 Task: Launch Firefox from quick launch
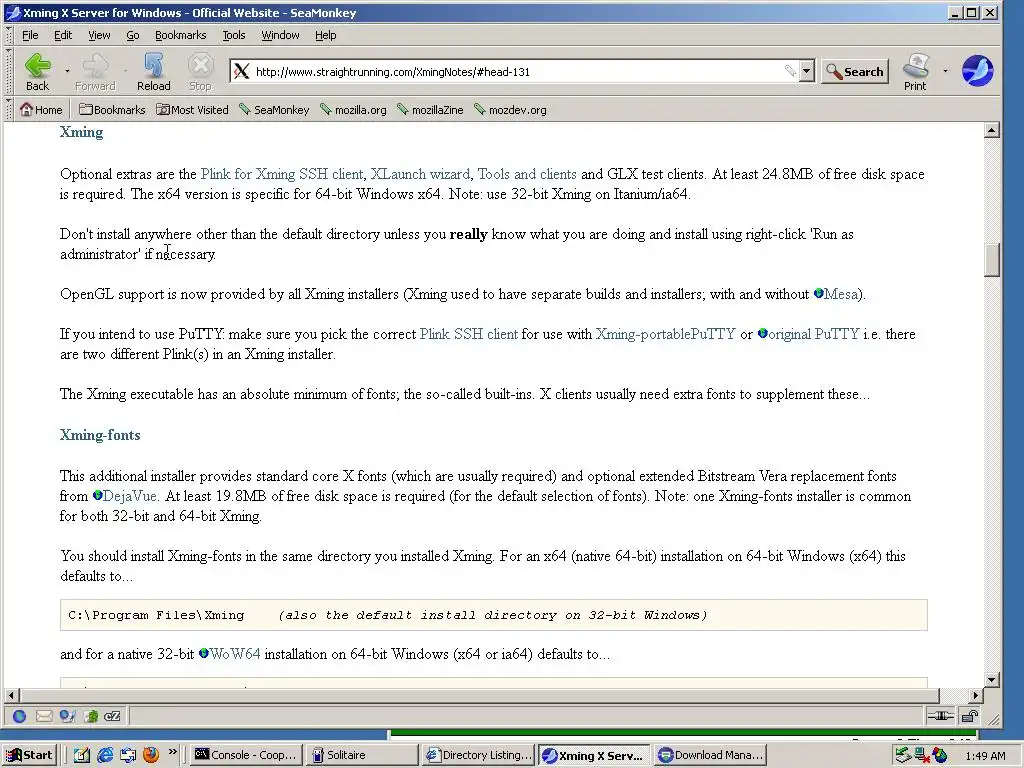pos(151,755)
